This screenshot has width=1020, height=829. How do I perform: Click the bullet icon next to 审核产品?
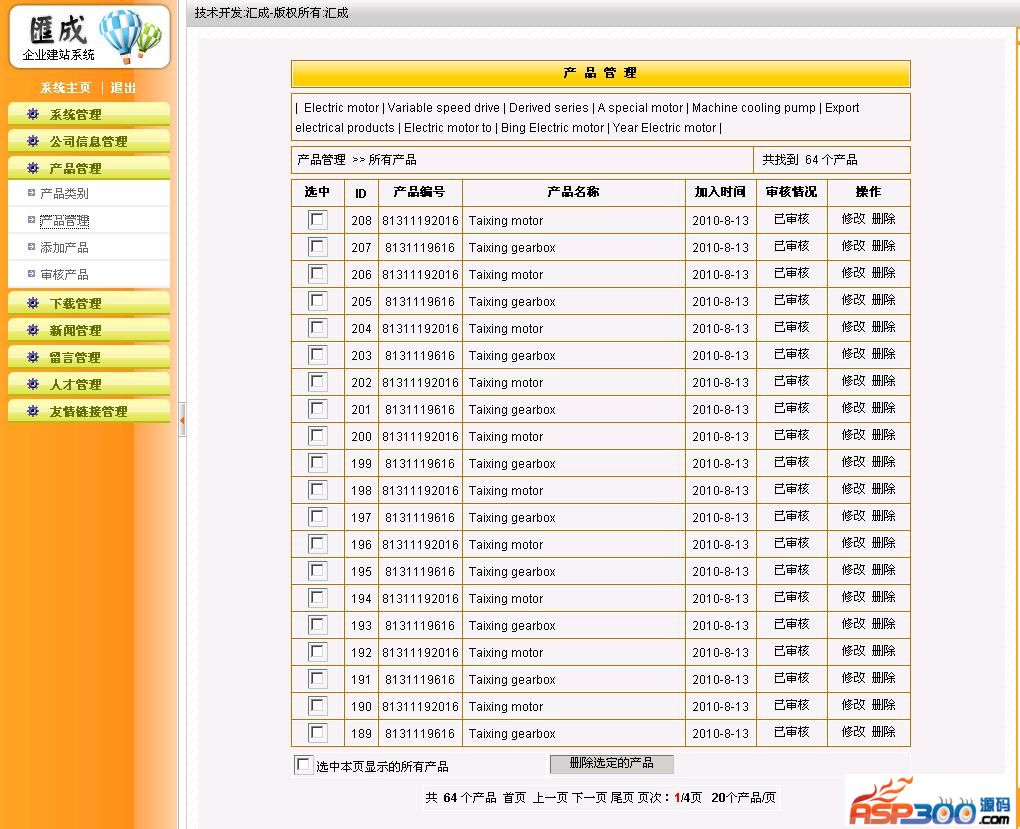[x=31, y=274]
